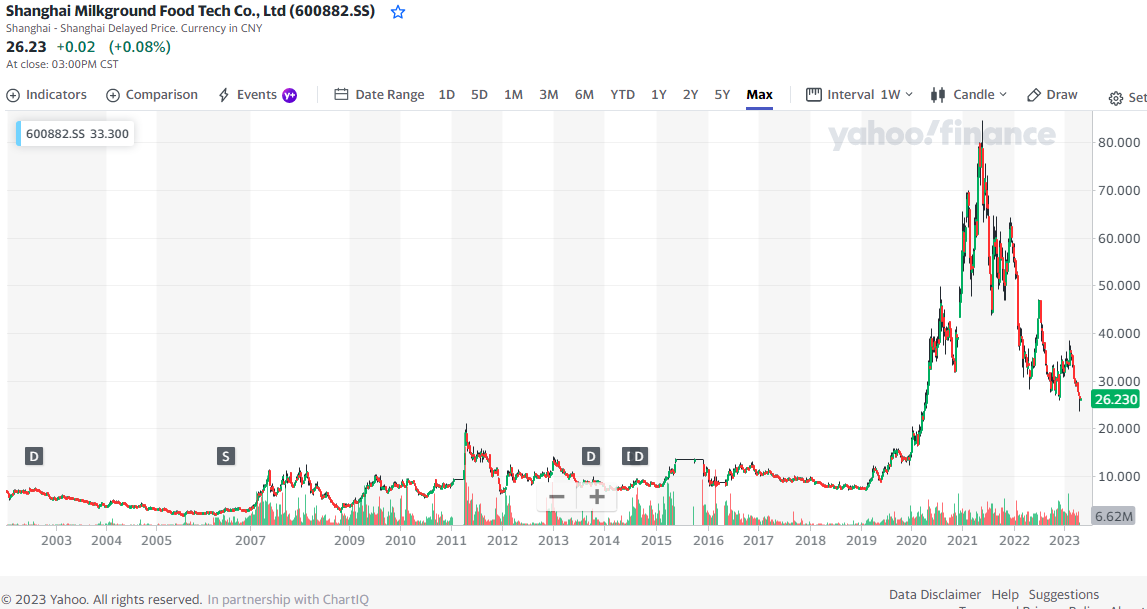Image resolution: width=1147 pixels, height=609 pixels.
Task: Click the percent change (+0.08%) text
Action: 140,47
